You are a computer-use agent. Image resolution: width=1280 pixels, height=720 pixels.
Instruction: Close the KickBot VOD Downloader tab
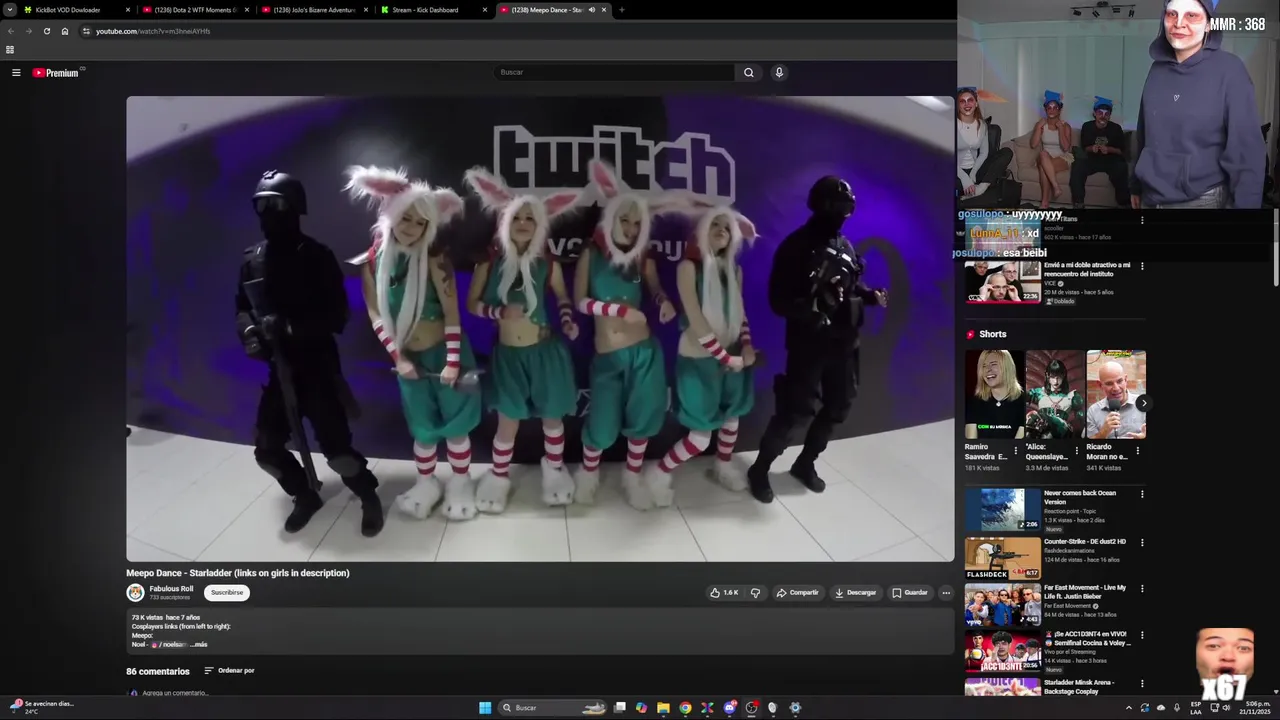128,10
